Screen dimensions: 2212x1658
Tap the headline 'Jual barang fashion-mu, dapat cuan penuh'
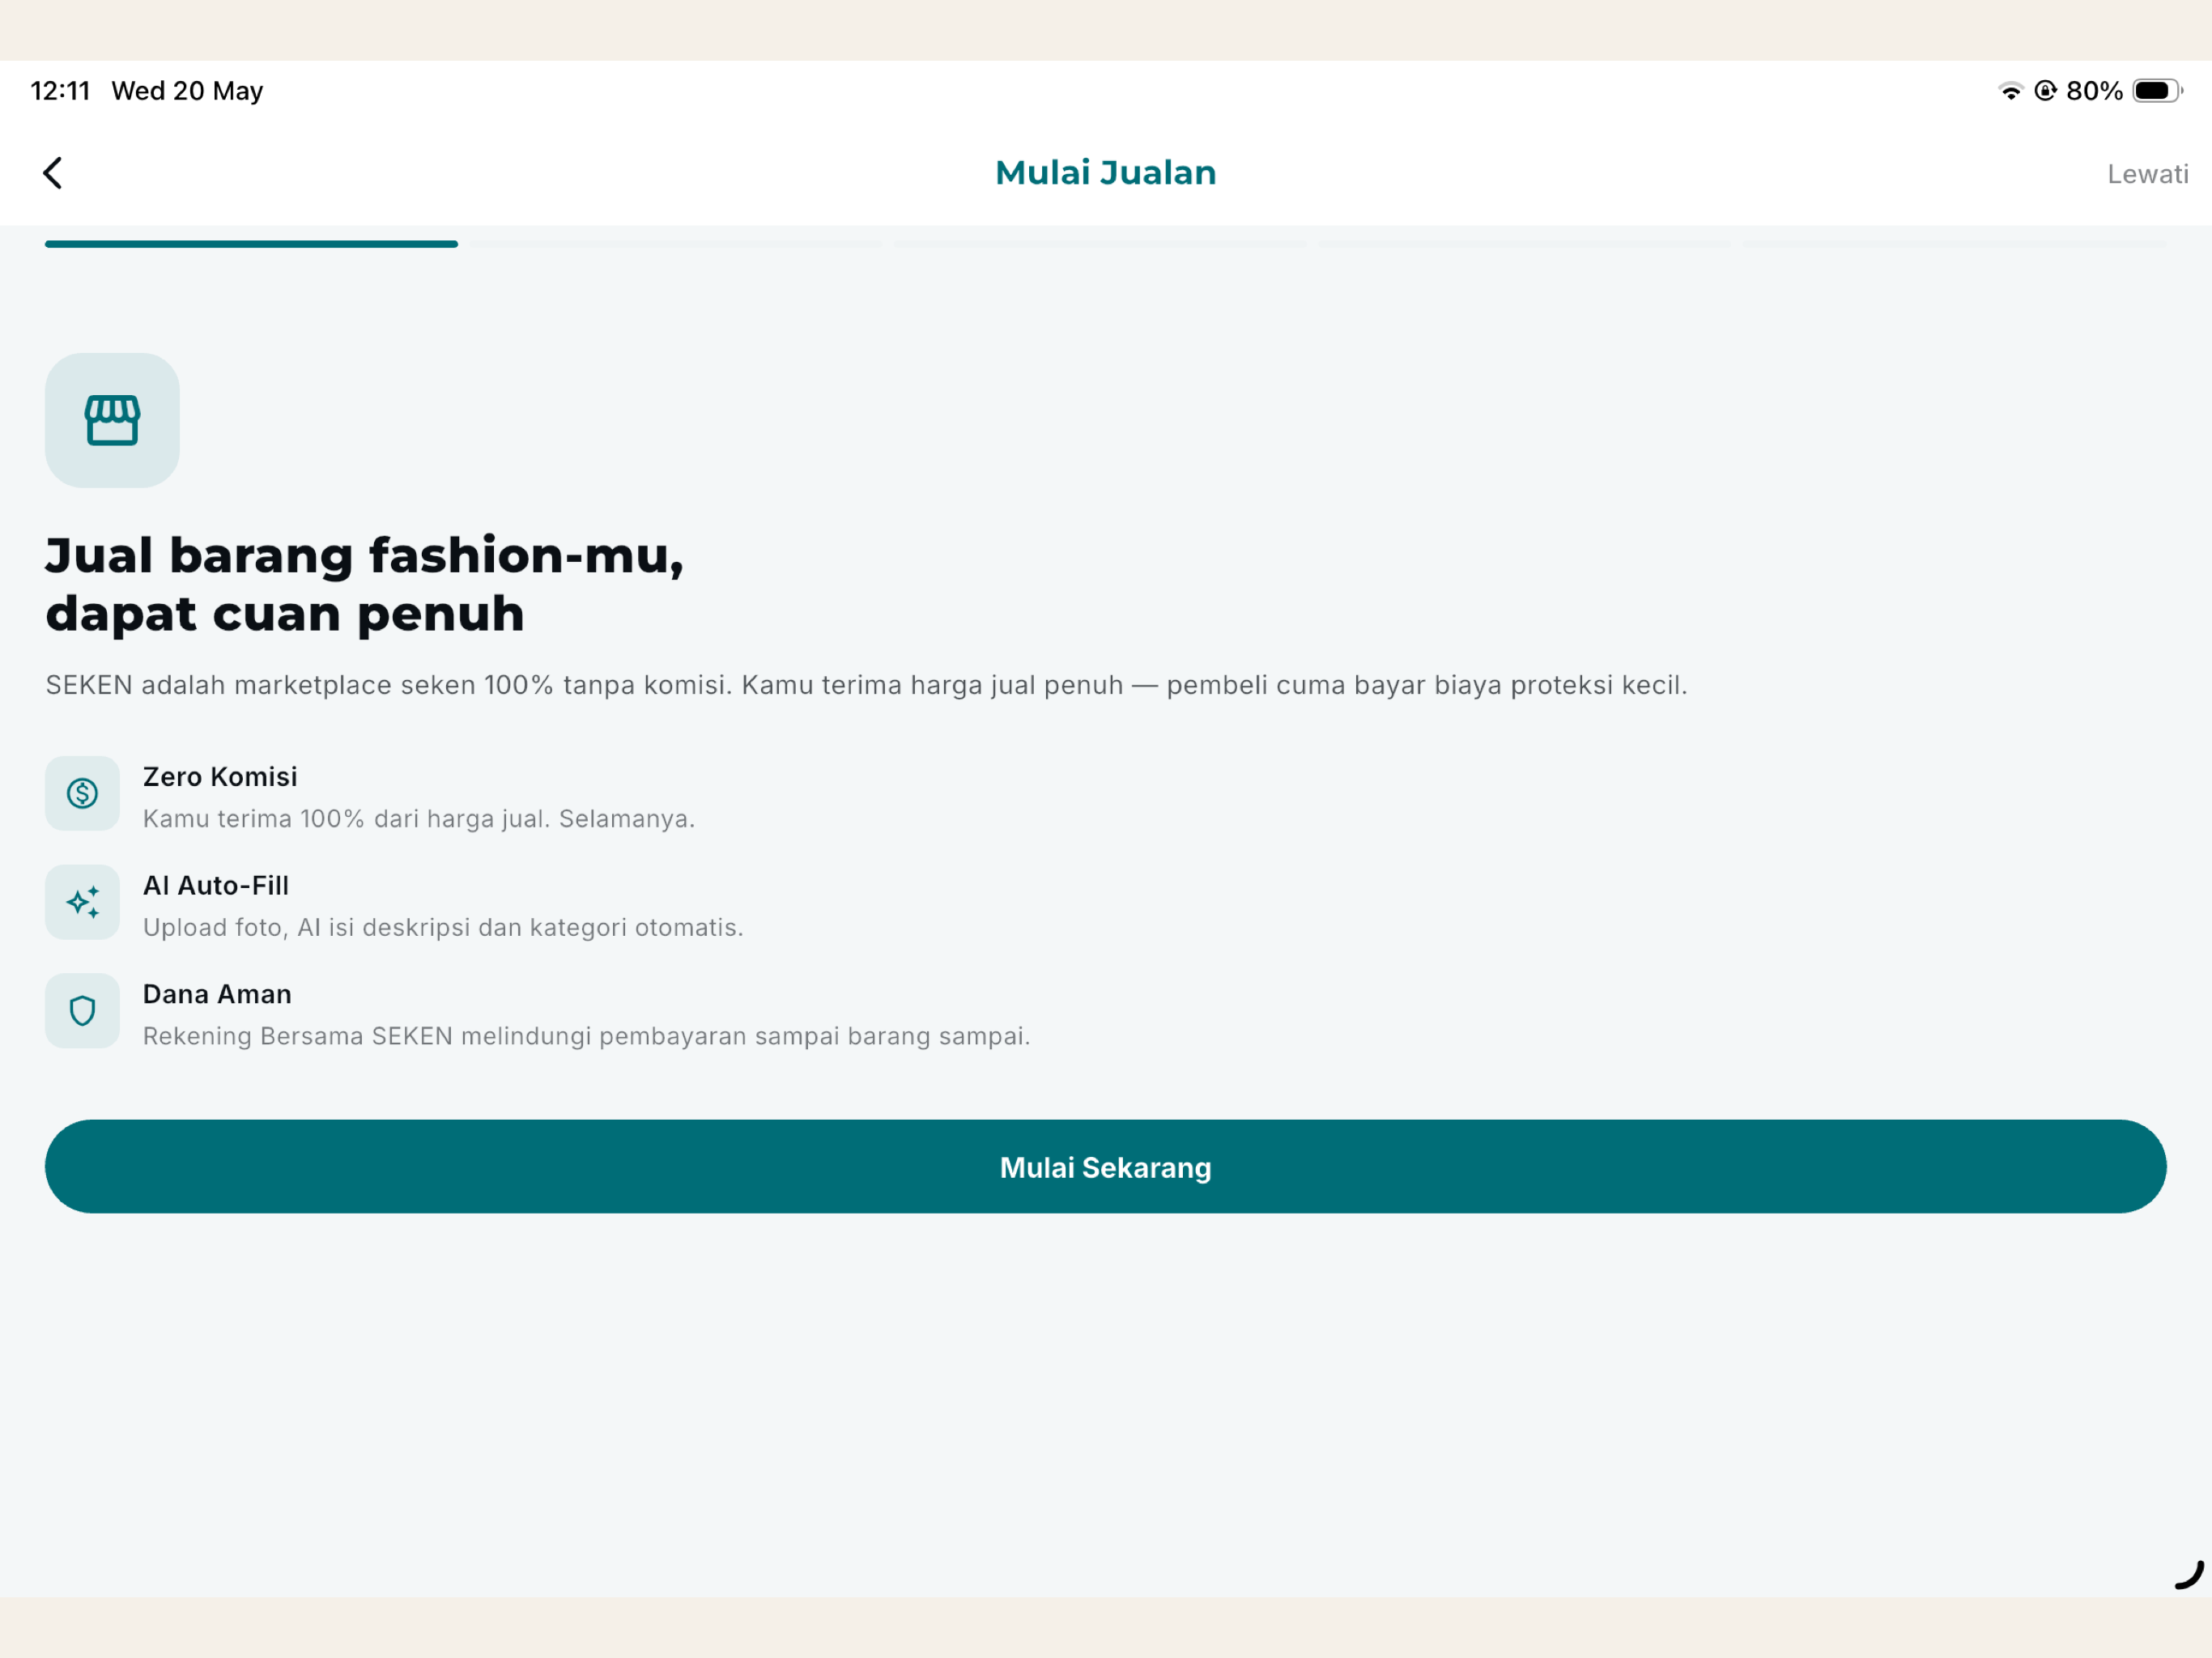coord(365,584)
